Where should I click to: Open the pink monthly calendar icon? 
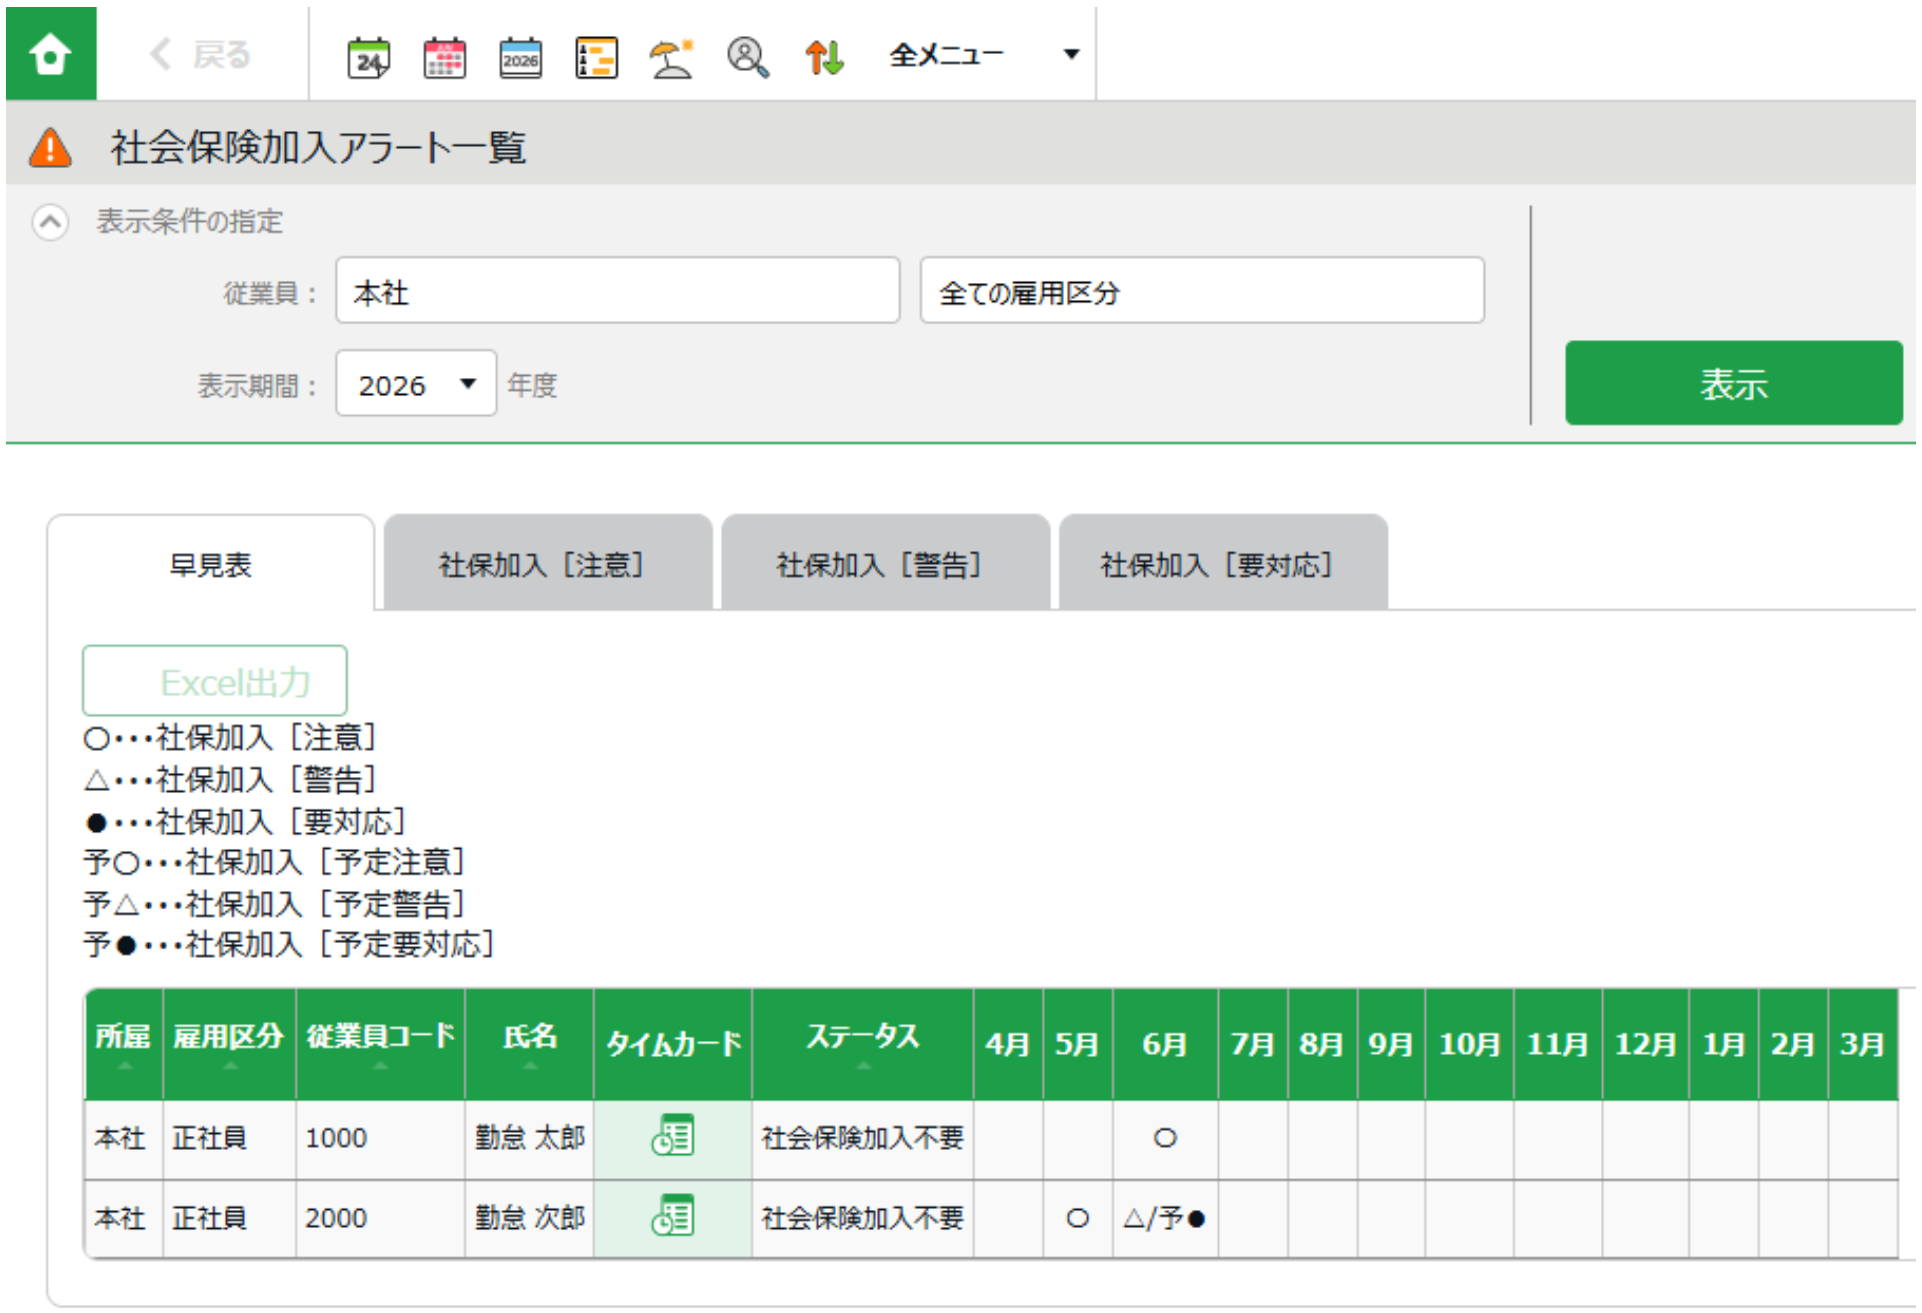[x=444, y=57]
